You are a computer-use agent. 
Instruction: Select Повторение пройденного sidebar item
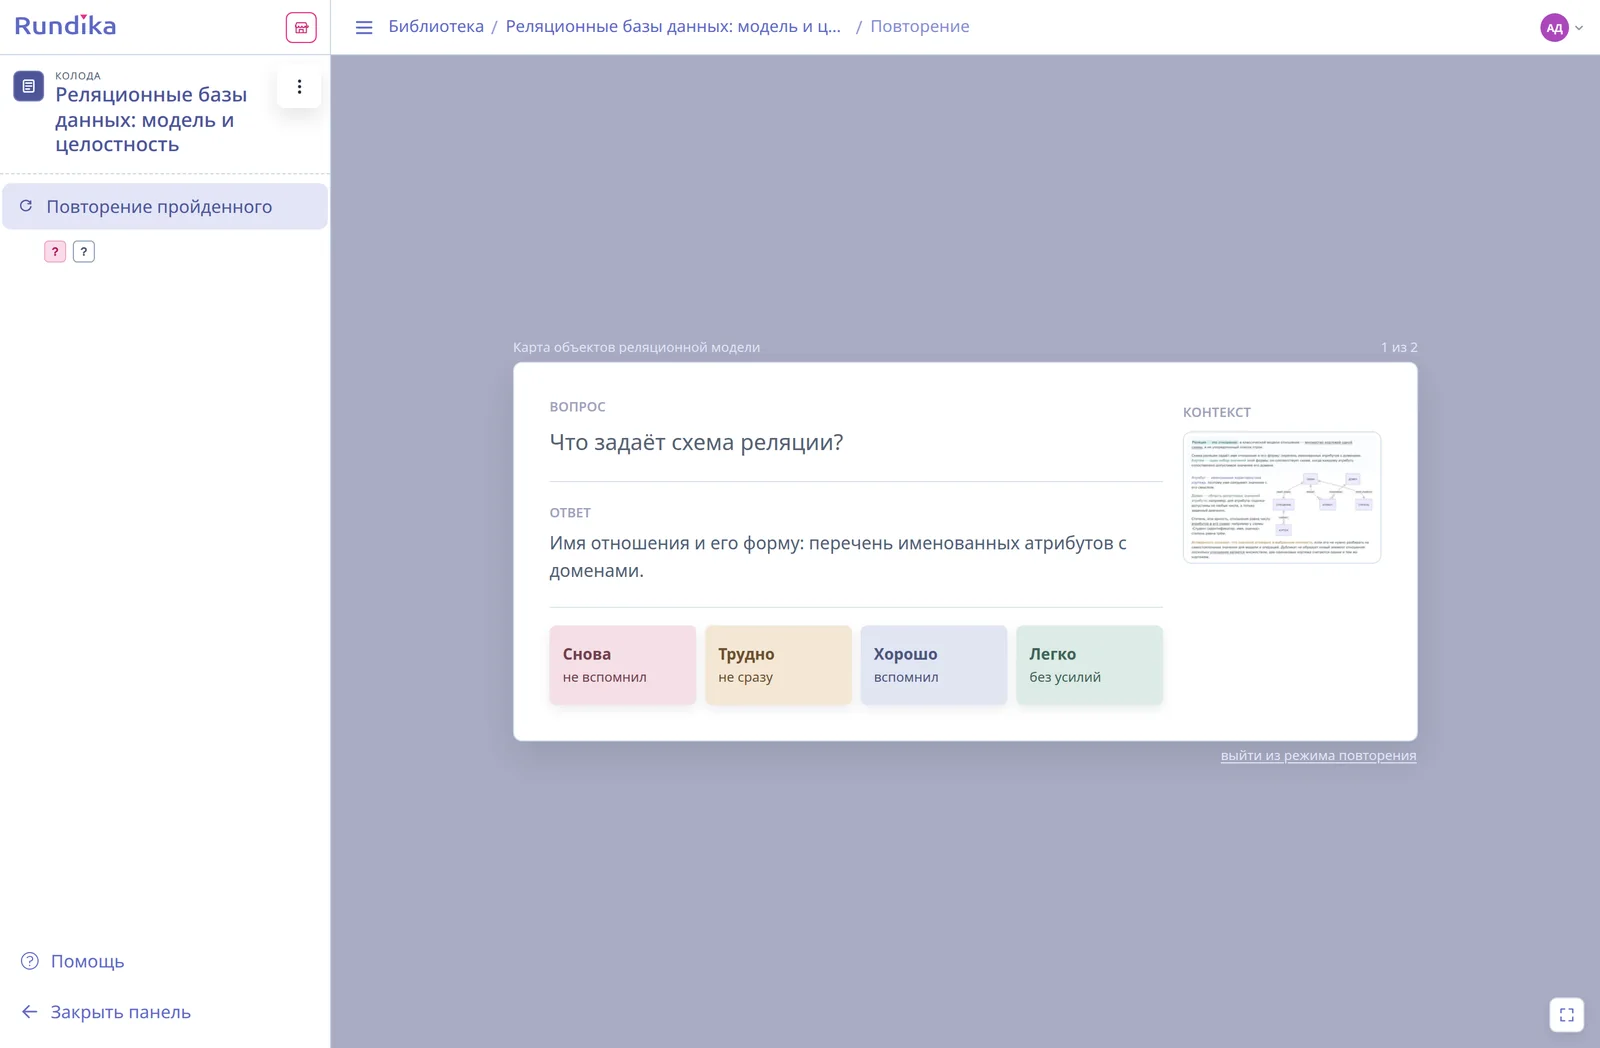[x=165, y=206]
